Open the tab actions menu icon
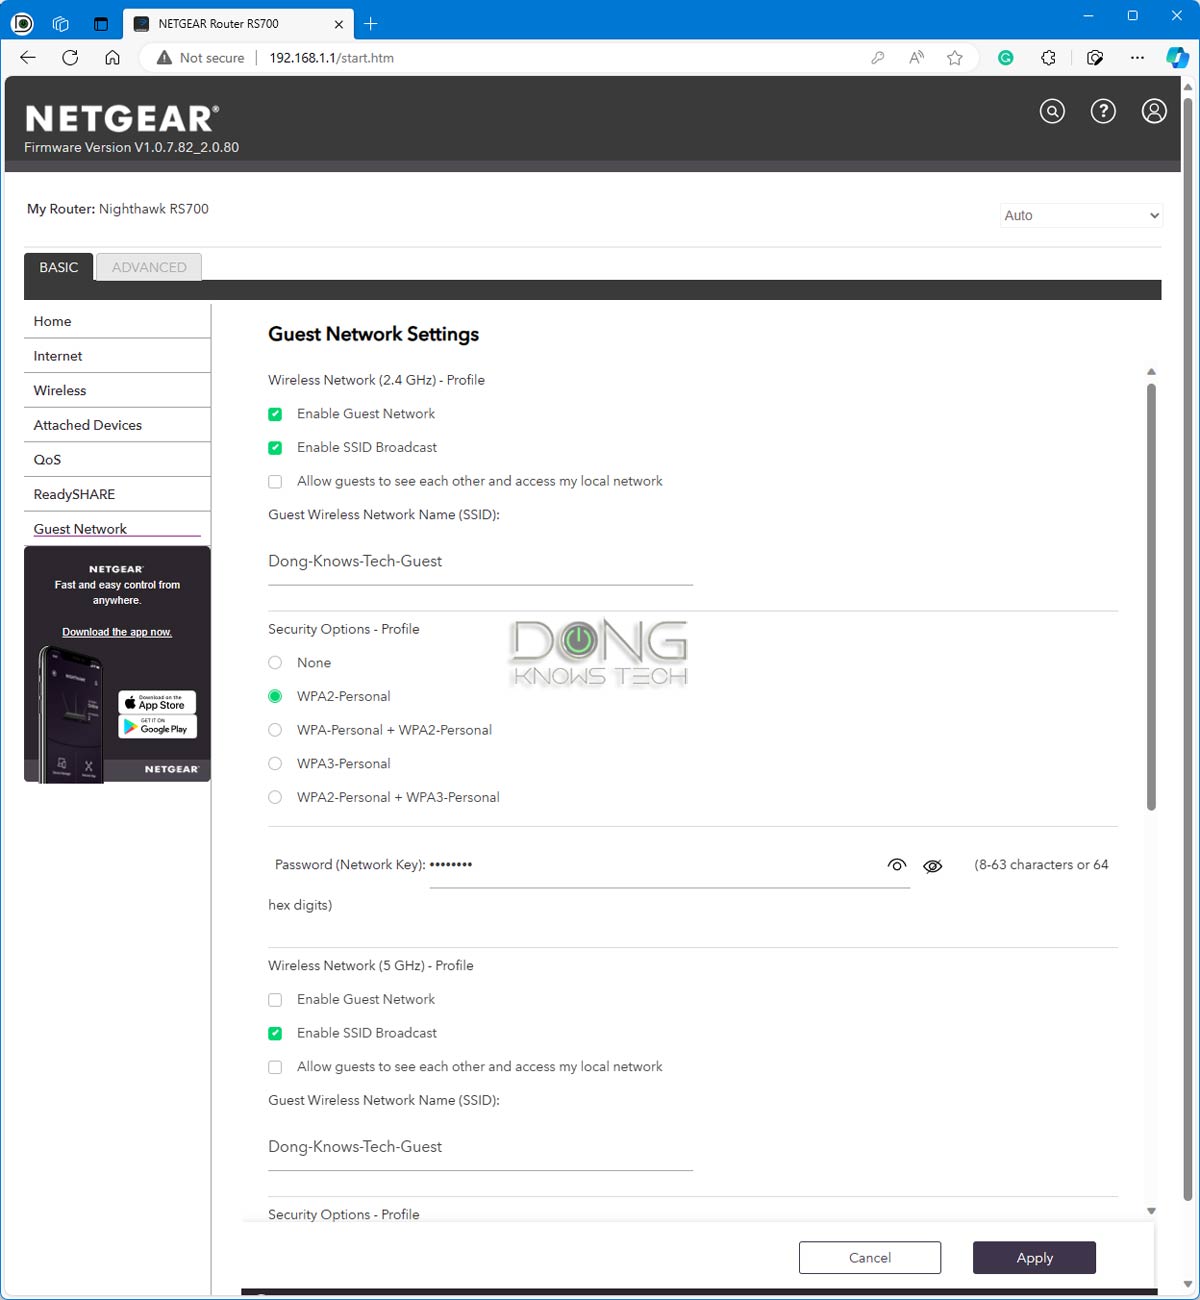1200x1300 pixels. pyautogui.click(x=100, y=23)
